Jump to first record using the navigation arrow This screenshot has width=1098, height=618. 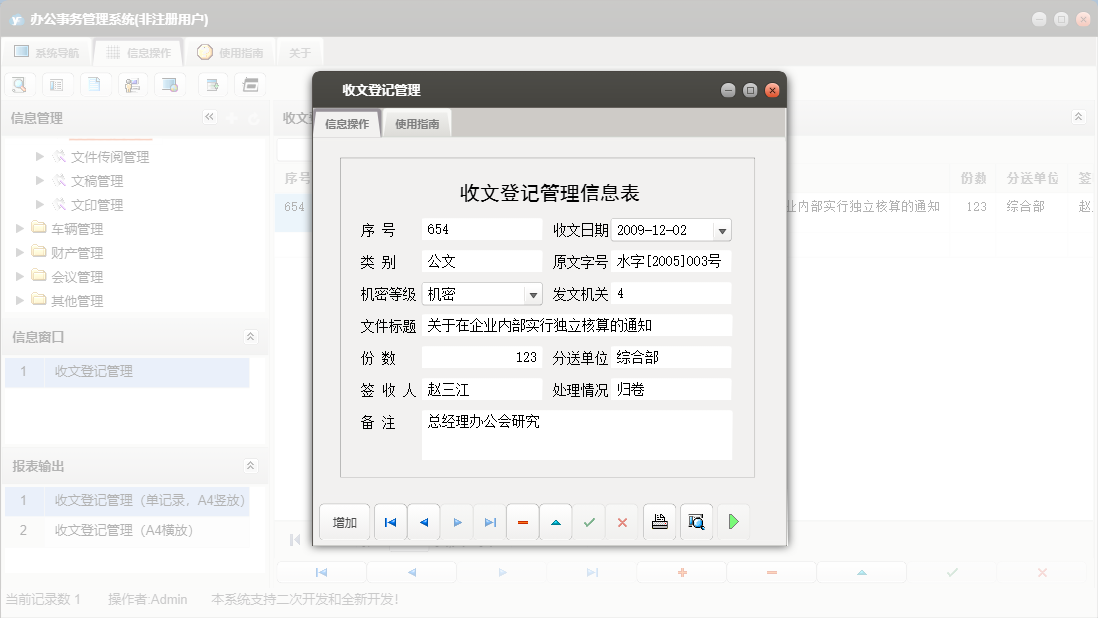click(x=390, y=521)
